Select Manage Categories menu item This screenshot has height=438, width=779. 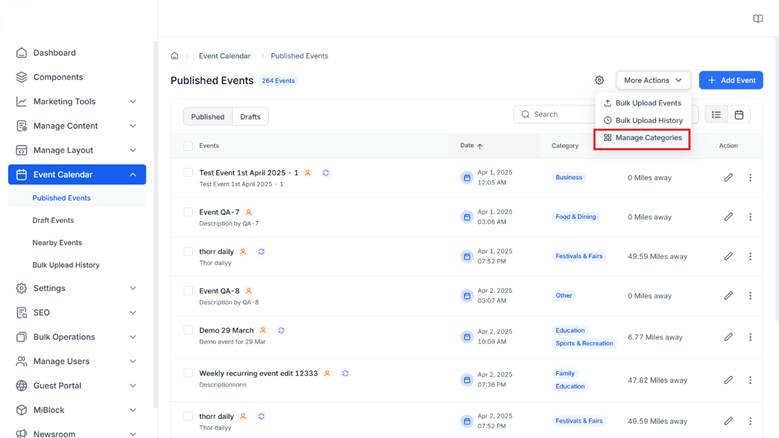click(642, 138)
